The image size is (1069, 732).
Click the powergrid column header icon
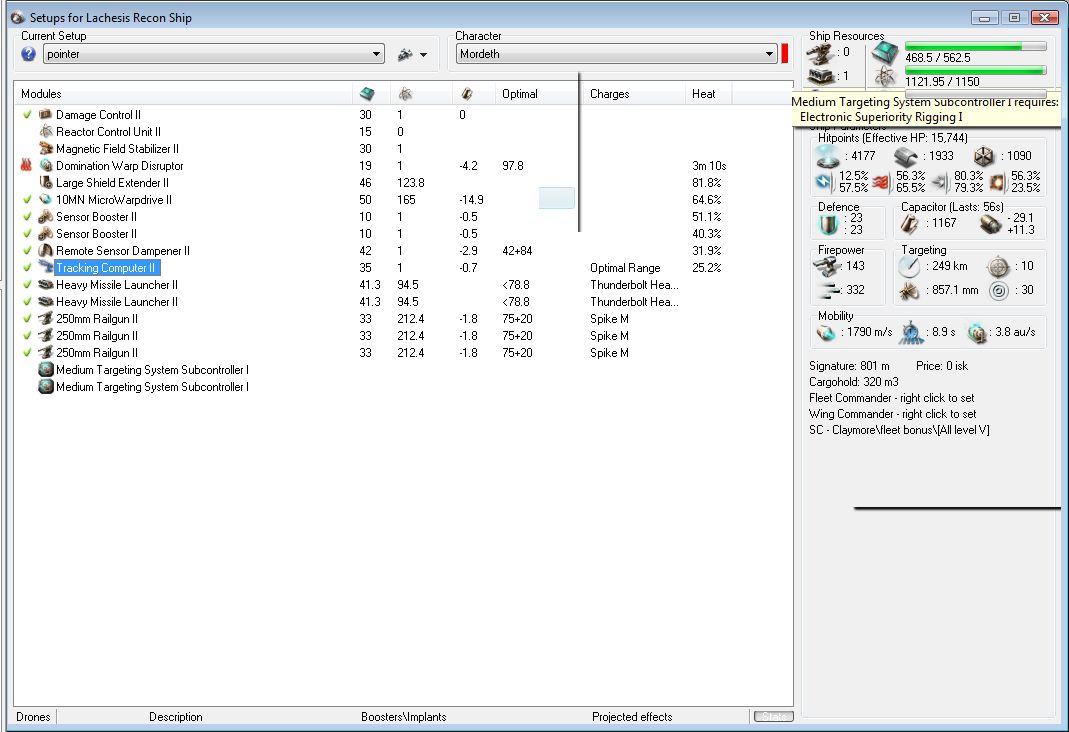[x=405, y=93]
